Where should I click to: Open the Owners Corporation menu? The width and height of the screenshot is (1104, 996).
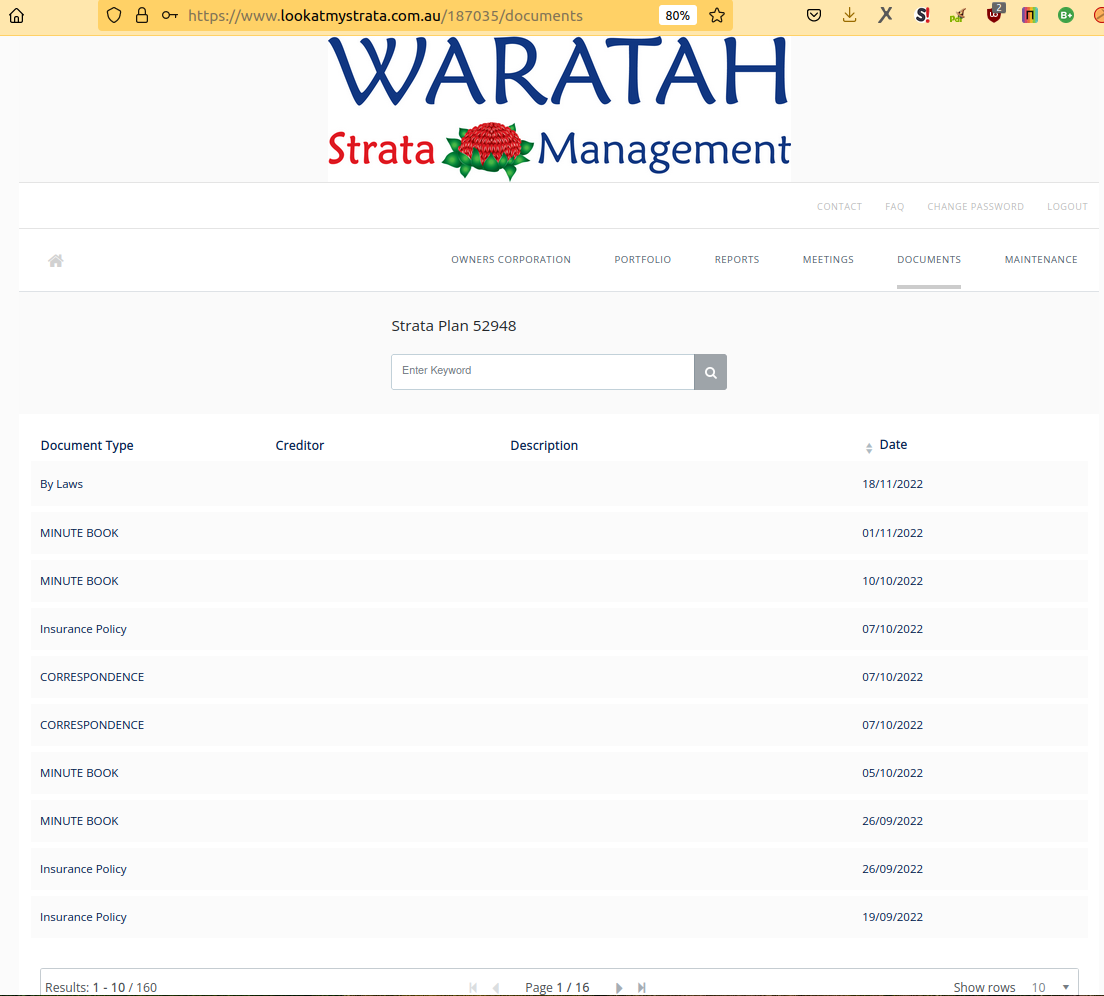tap(510, 260)
